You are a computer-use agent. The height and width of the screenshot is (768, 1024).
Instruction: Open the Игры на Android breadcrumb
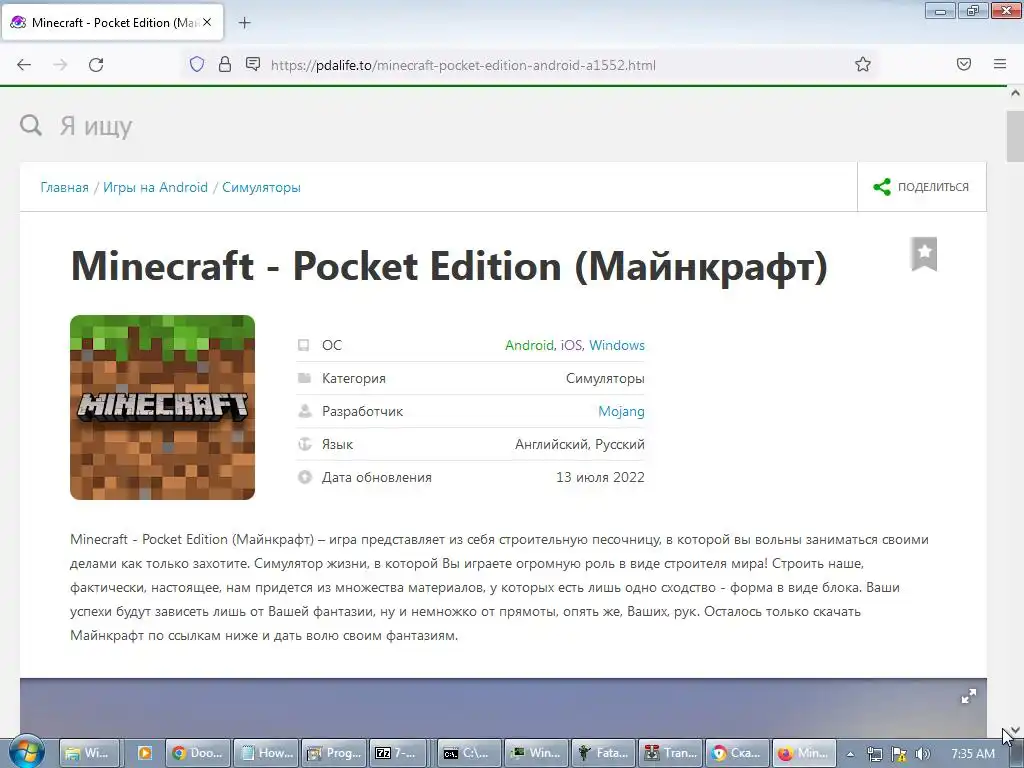(x=155, y=187)
